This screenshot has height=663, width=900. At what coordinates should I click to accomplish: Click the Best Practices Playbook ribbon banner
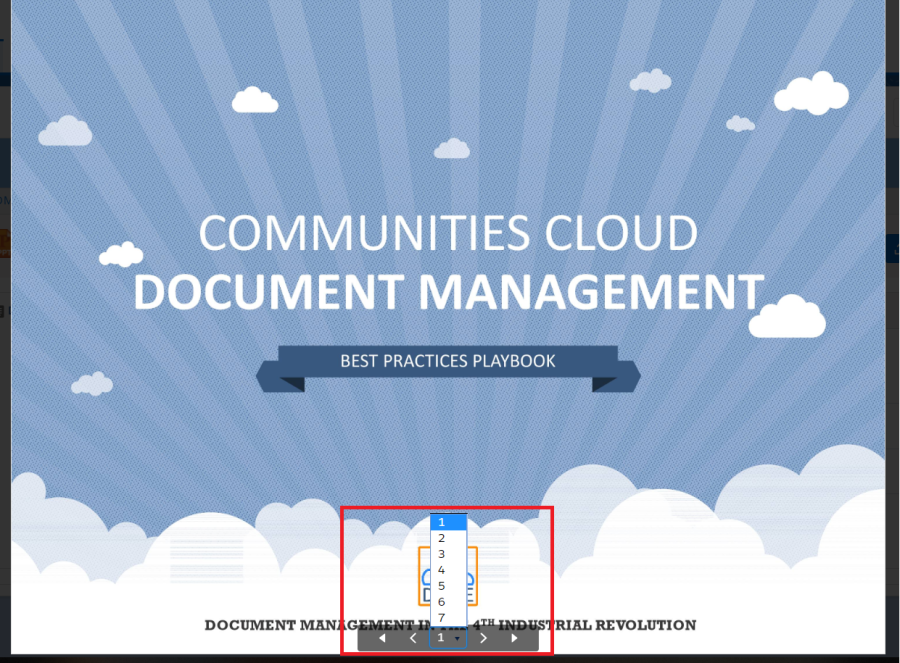coord(447,361)
